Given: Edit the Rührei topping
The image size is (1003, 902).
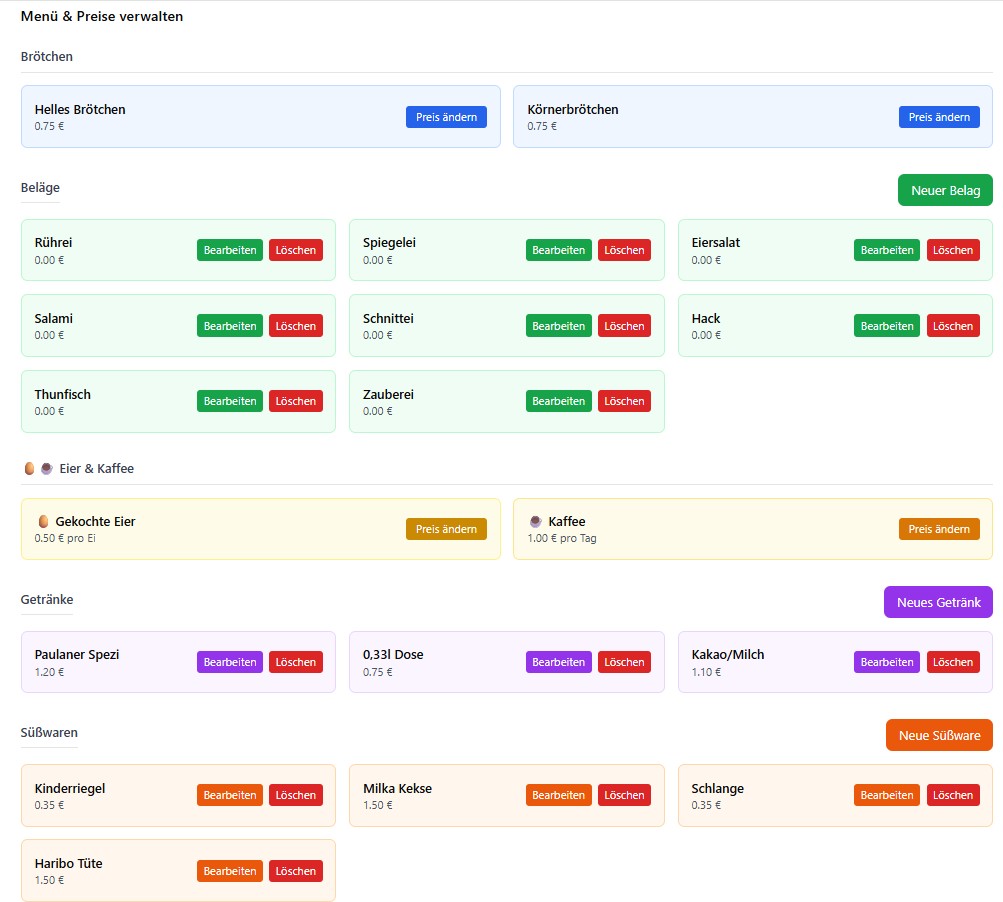Looking at the screenshot, I should (229, 250).
